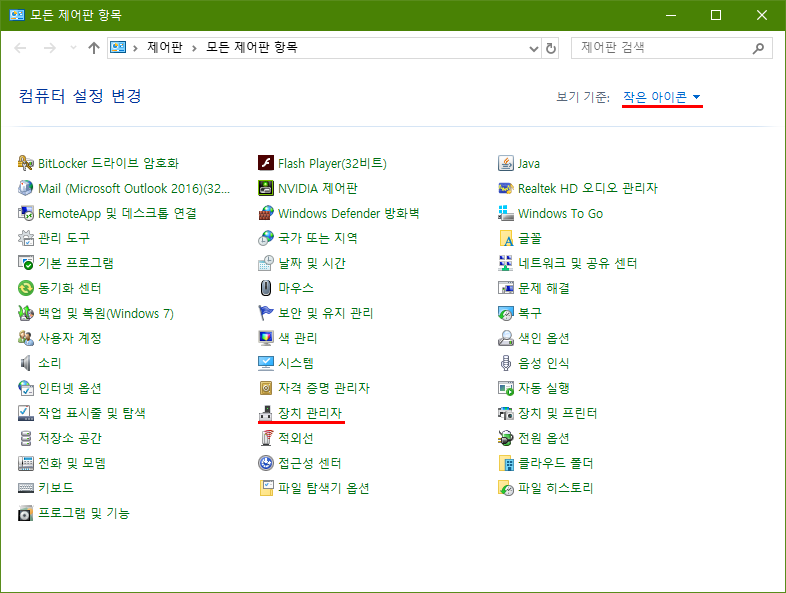Open the 저장소 공간 link

pos(70,438)
